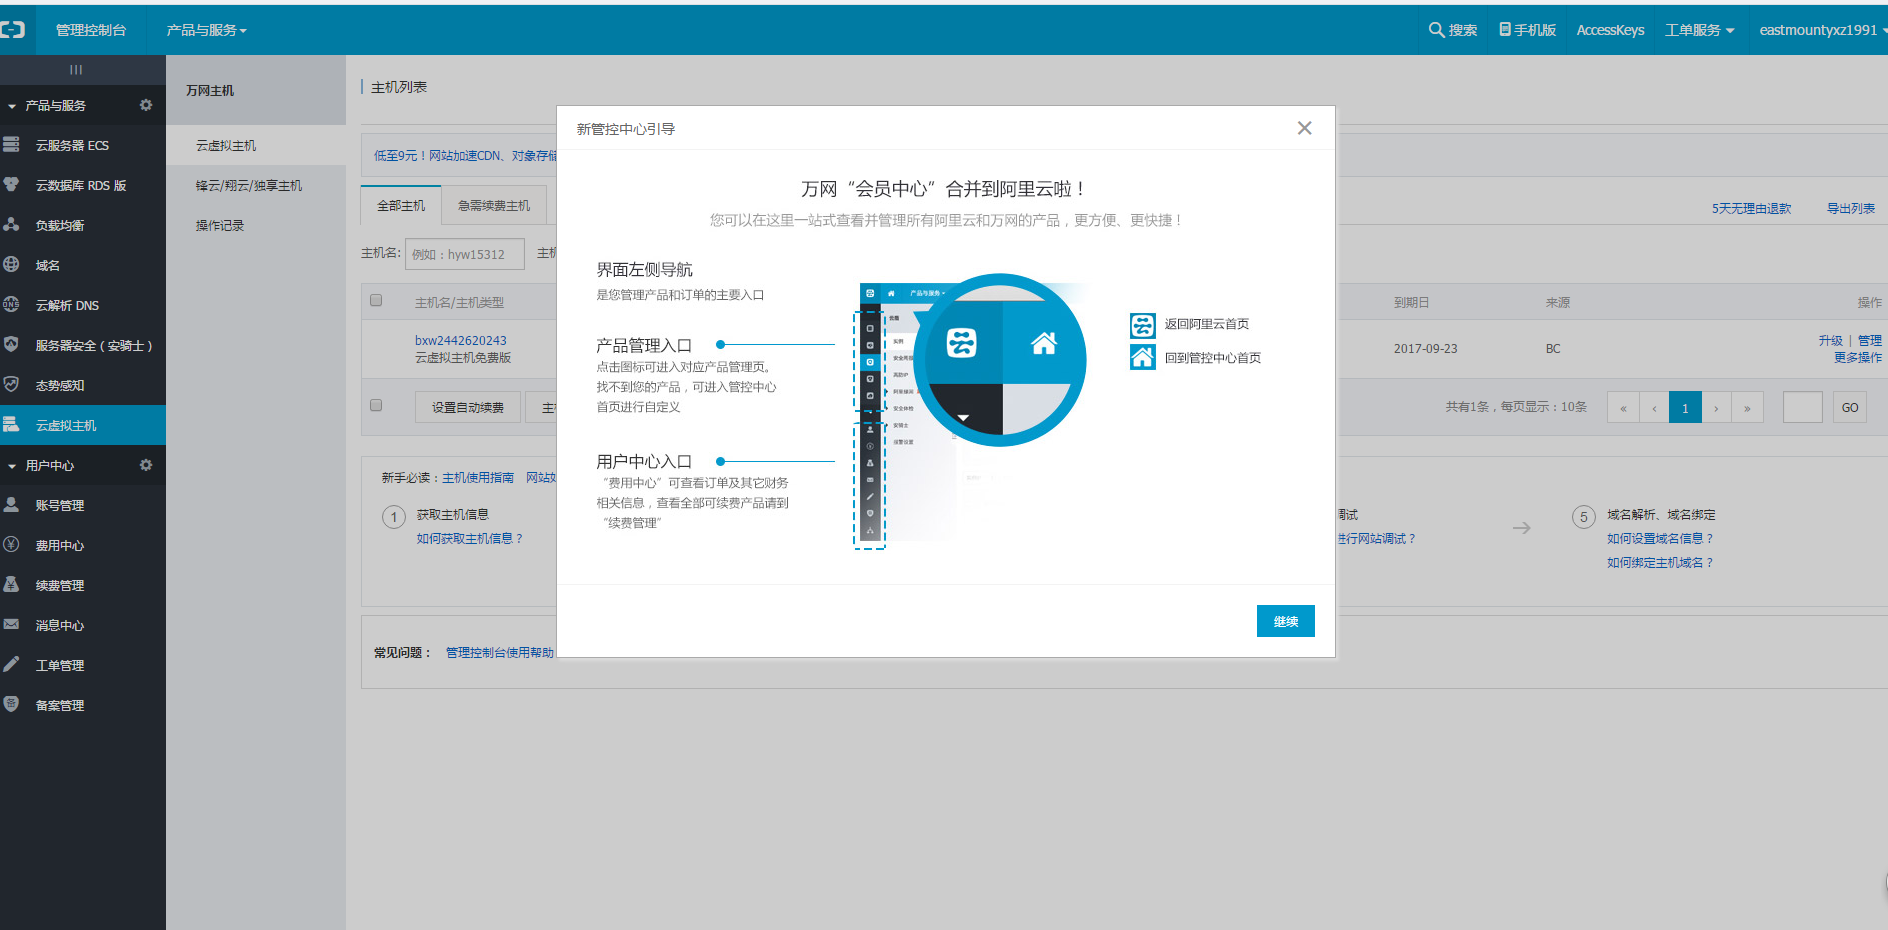Image resolution: width=1888 pixels, height=930 pixels.
Task: Open 如何绑定主机域名 help link
Action: point(1660,562)
